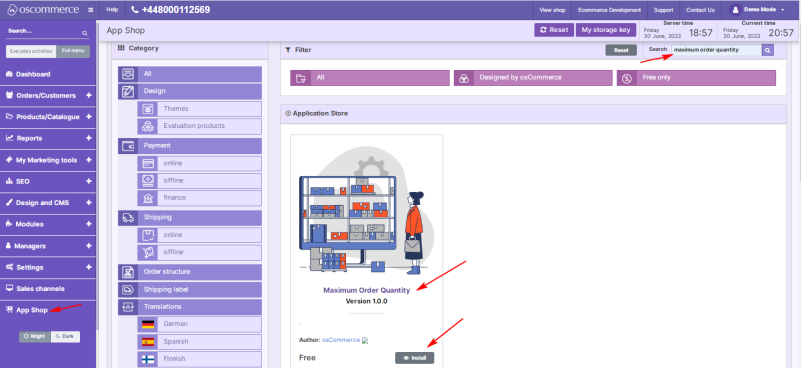This screenshot has width=801, height=368.
Task: Select the Order structure category icon
Action: (x=128, y=272)
